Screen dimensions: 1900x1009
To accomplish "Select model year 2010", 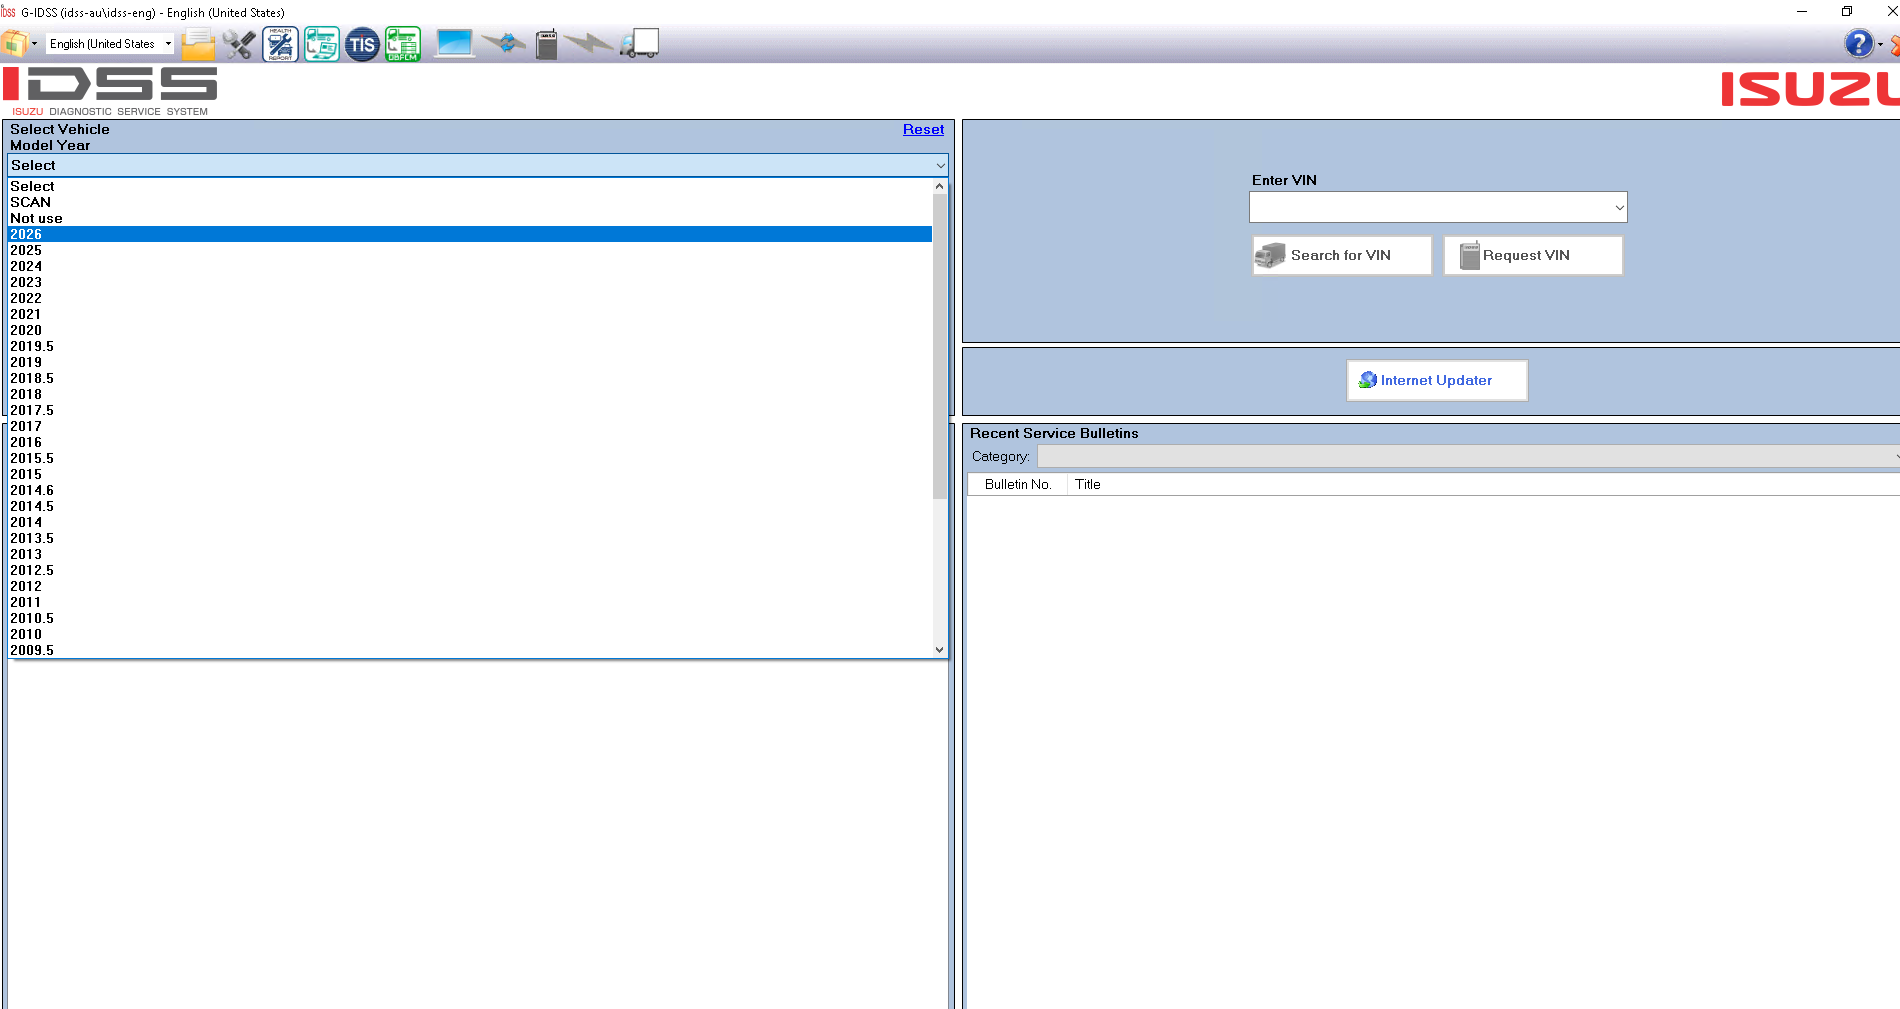I will tap(470, 634).
